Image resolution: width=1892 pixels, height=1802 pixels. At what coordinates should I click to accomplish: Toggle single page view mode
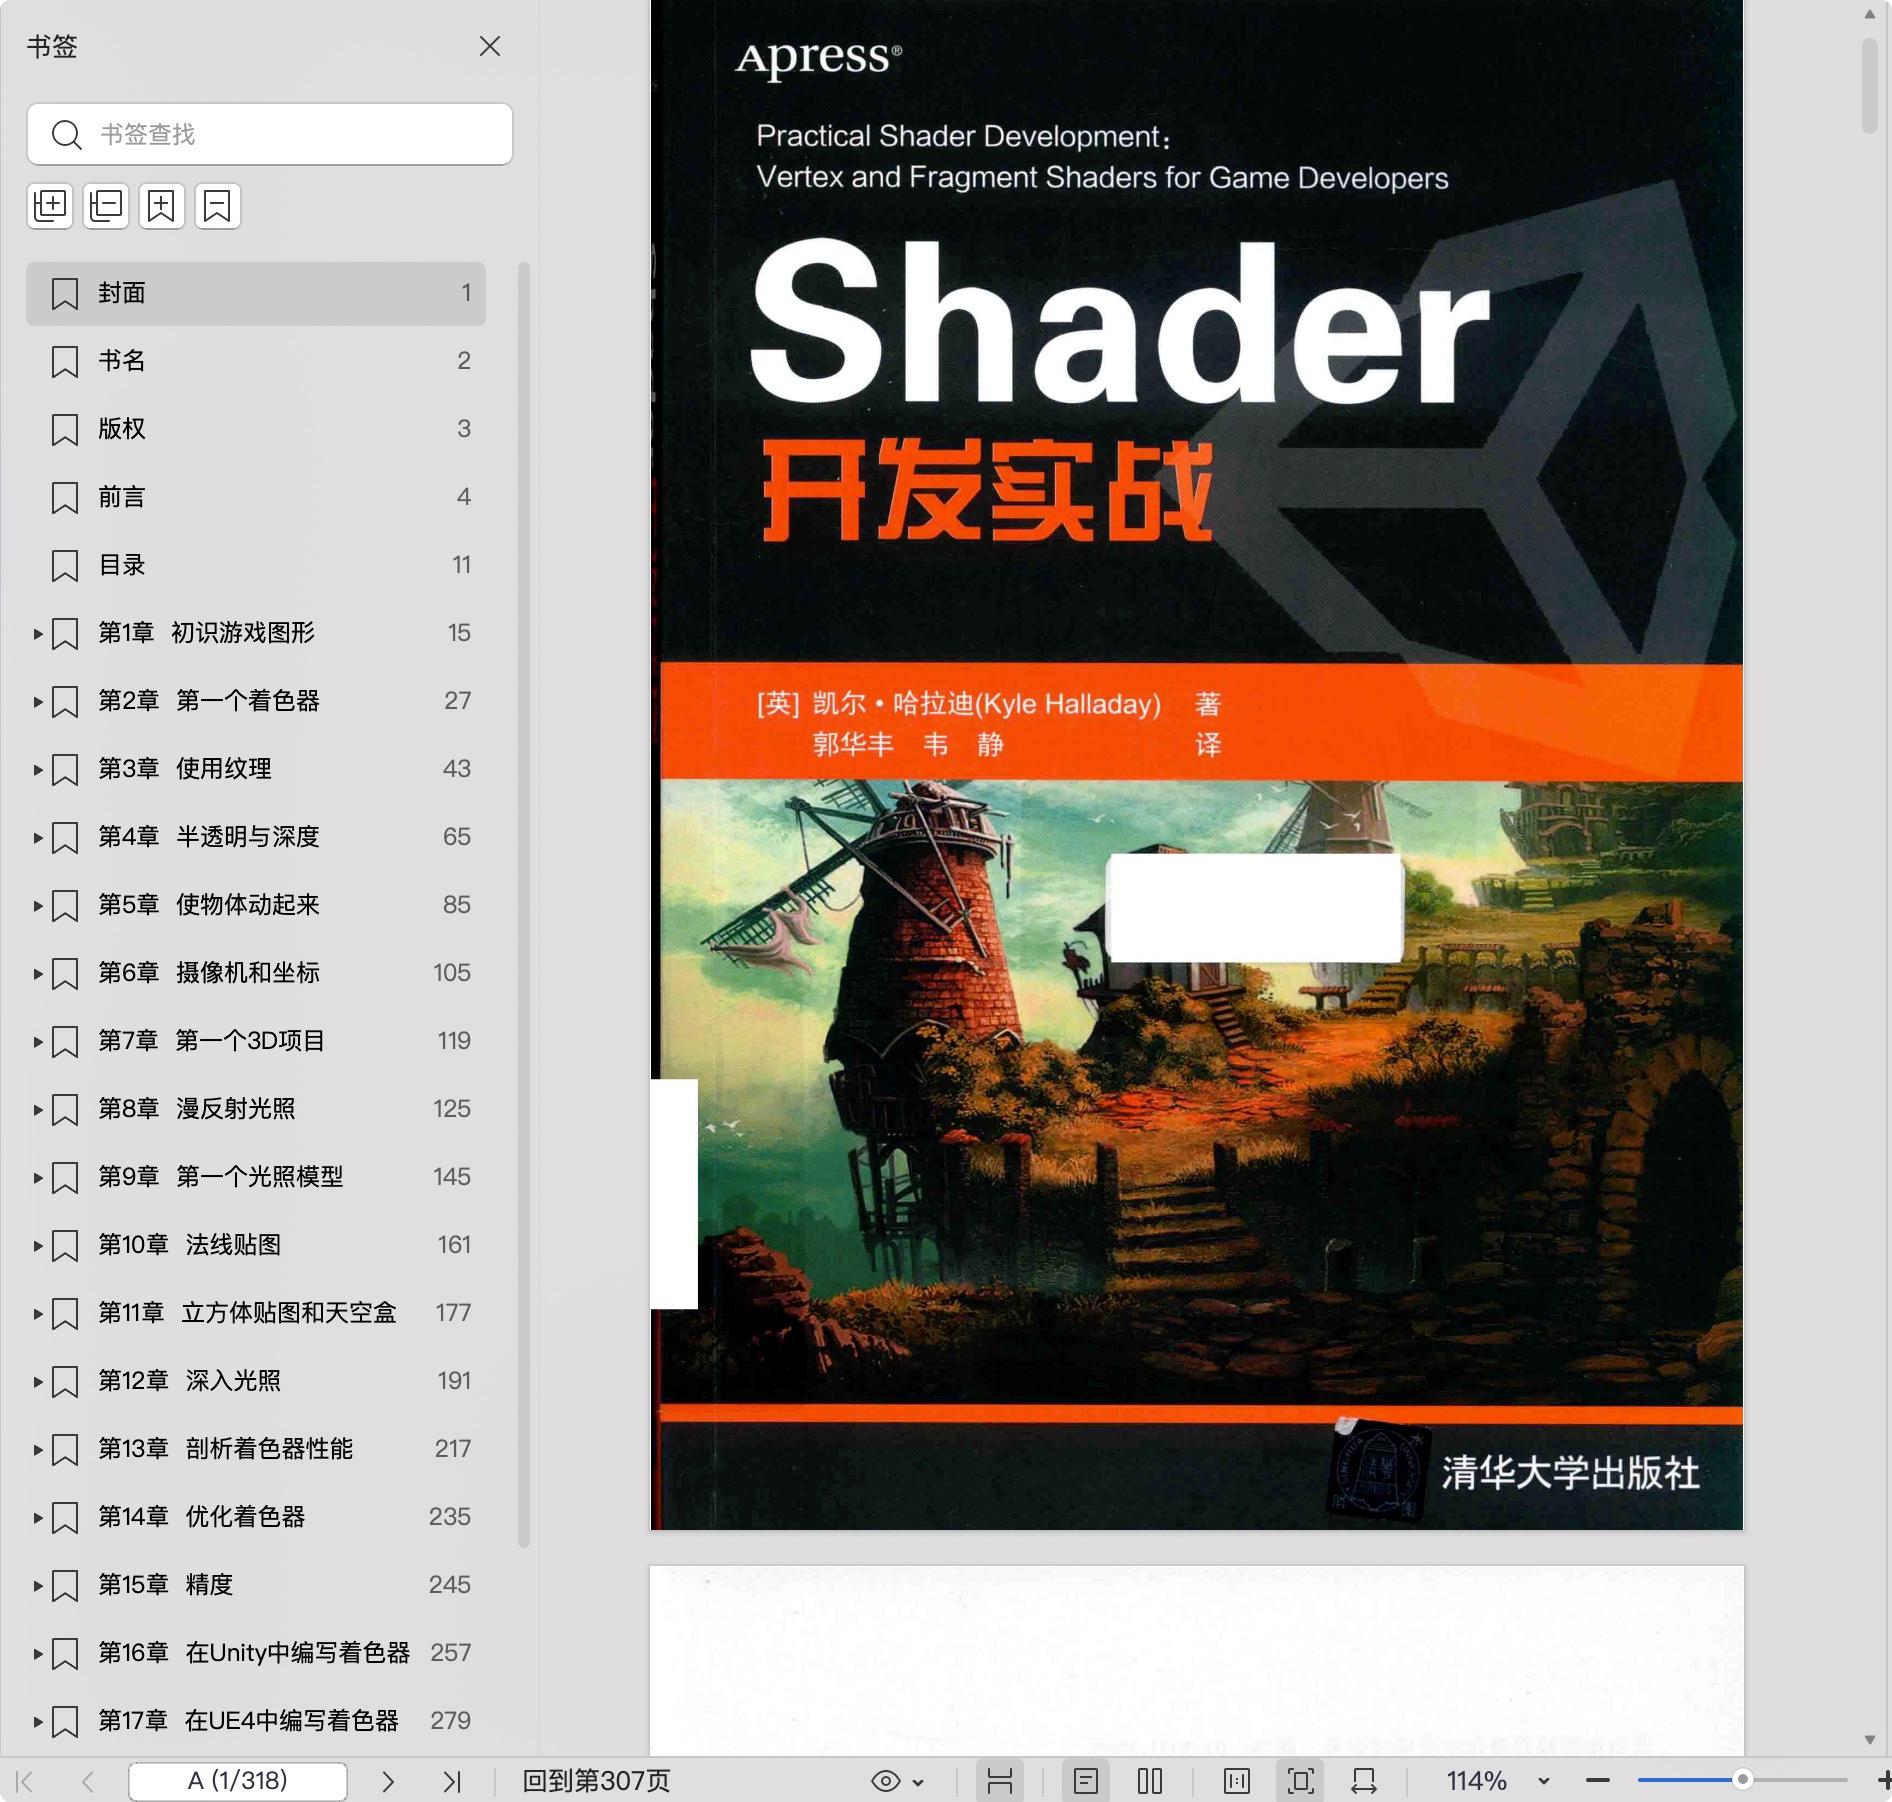[x=1086, y=1781]
